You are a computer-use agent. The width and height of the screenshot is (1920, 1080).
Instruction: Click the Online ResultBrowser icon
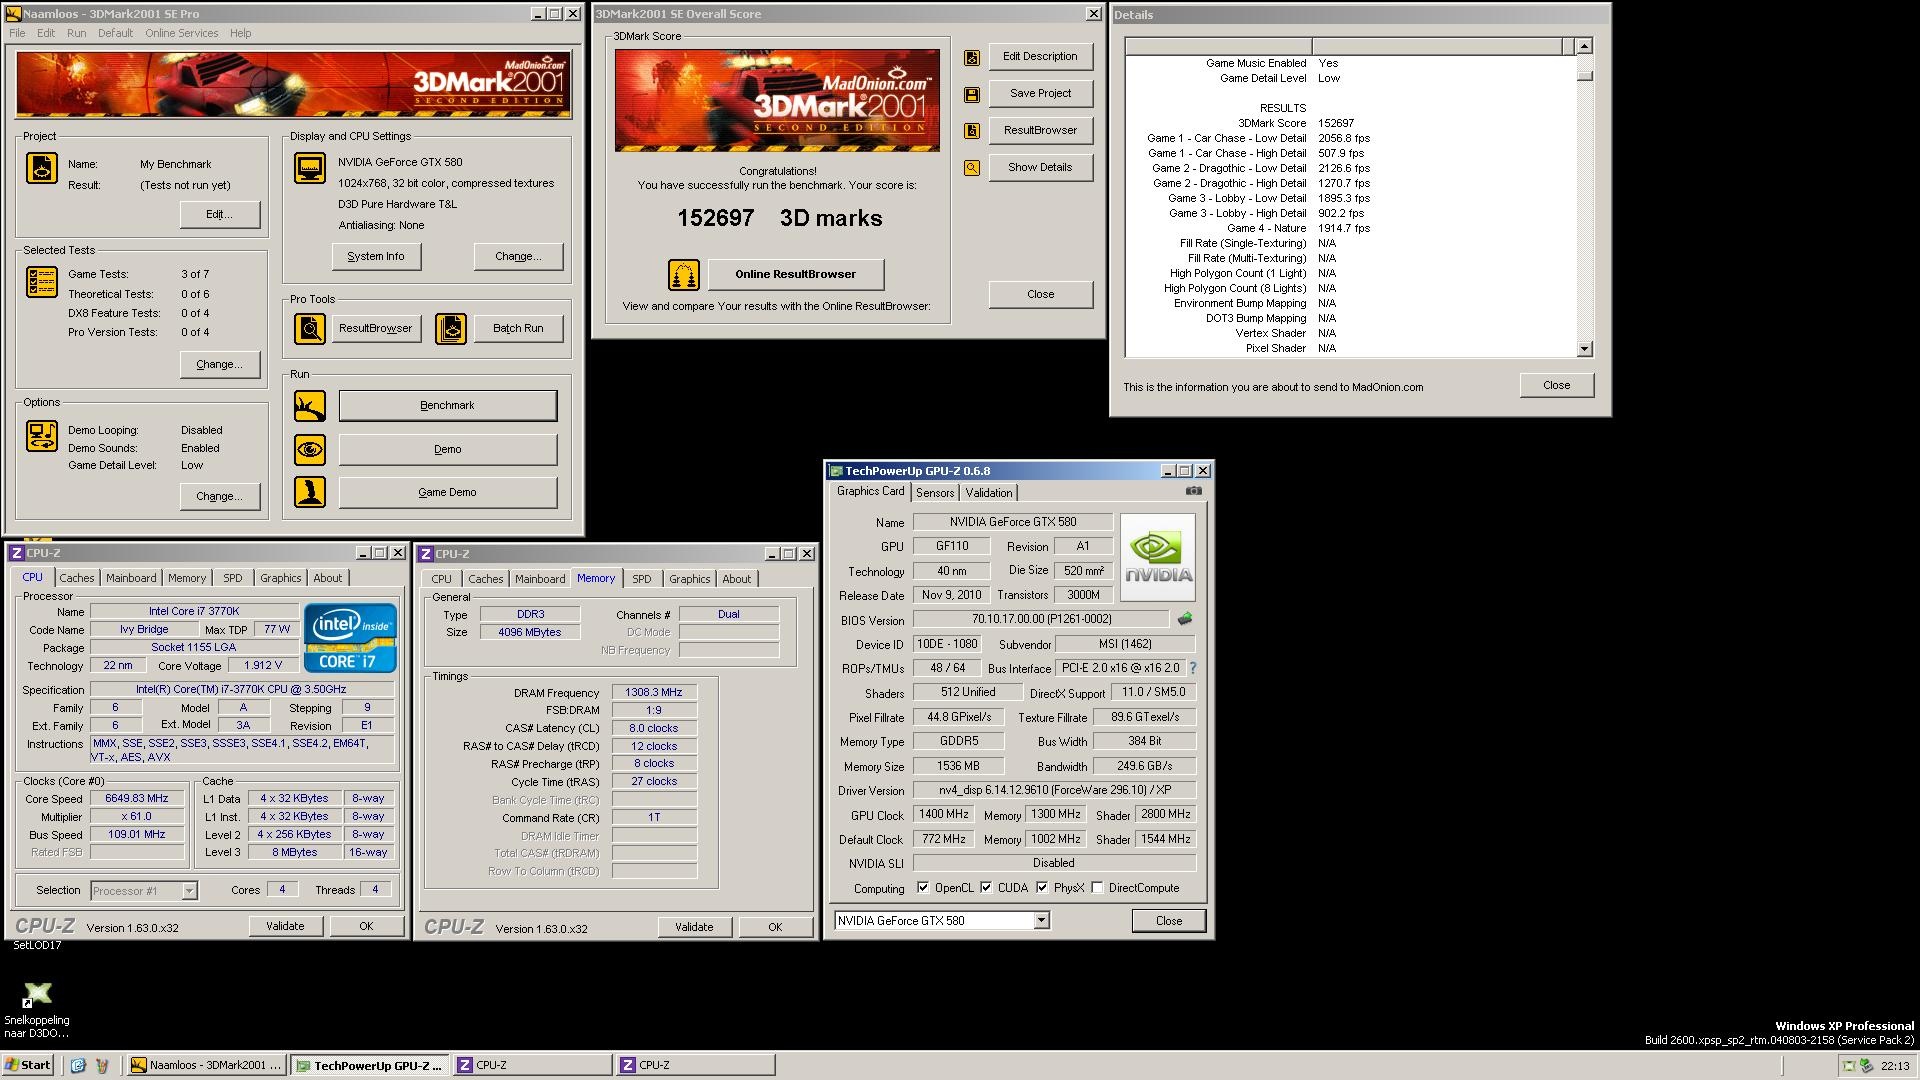tap(683, 274)
